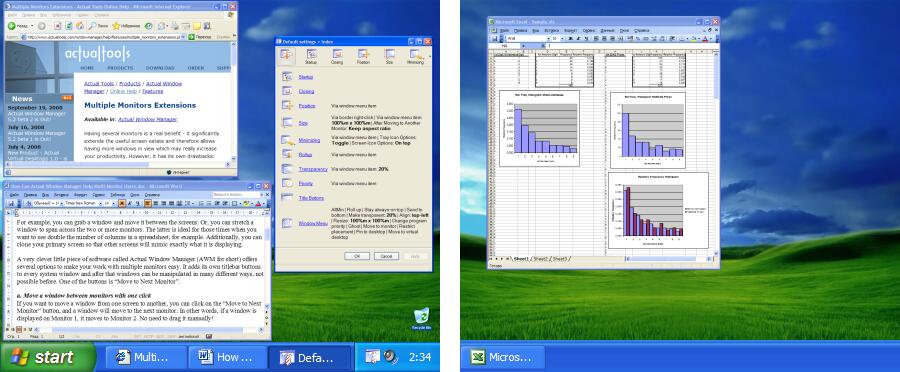The width and height of the screenshot is (900, 372).
Task: Click the icon beside the Title Buttons link
Action: pyautogui.click(x=287, y=197)
